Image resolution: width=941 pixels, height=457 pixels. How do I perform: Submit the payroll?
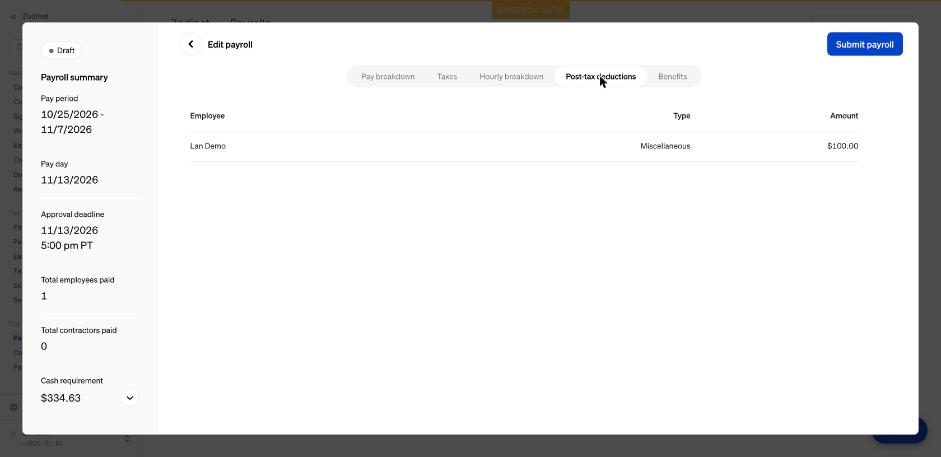[864, 44]
